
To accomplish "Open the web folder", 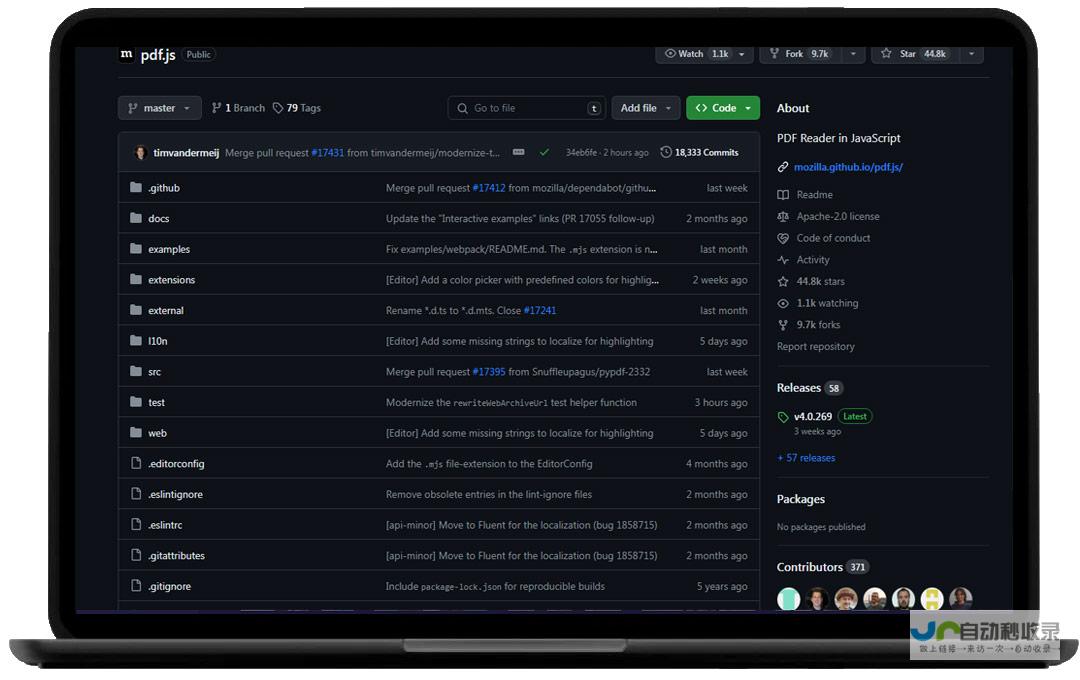I will tap(157, 433).
